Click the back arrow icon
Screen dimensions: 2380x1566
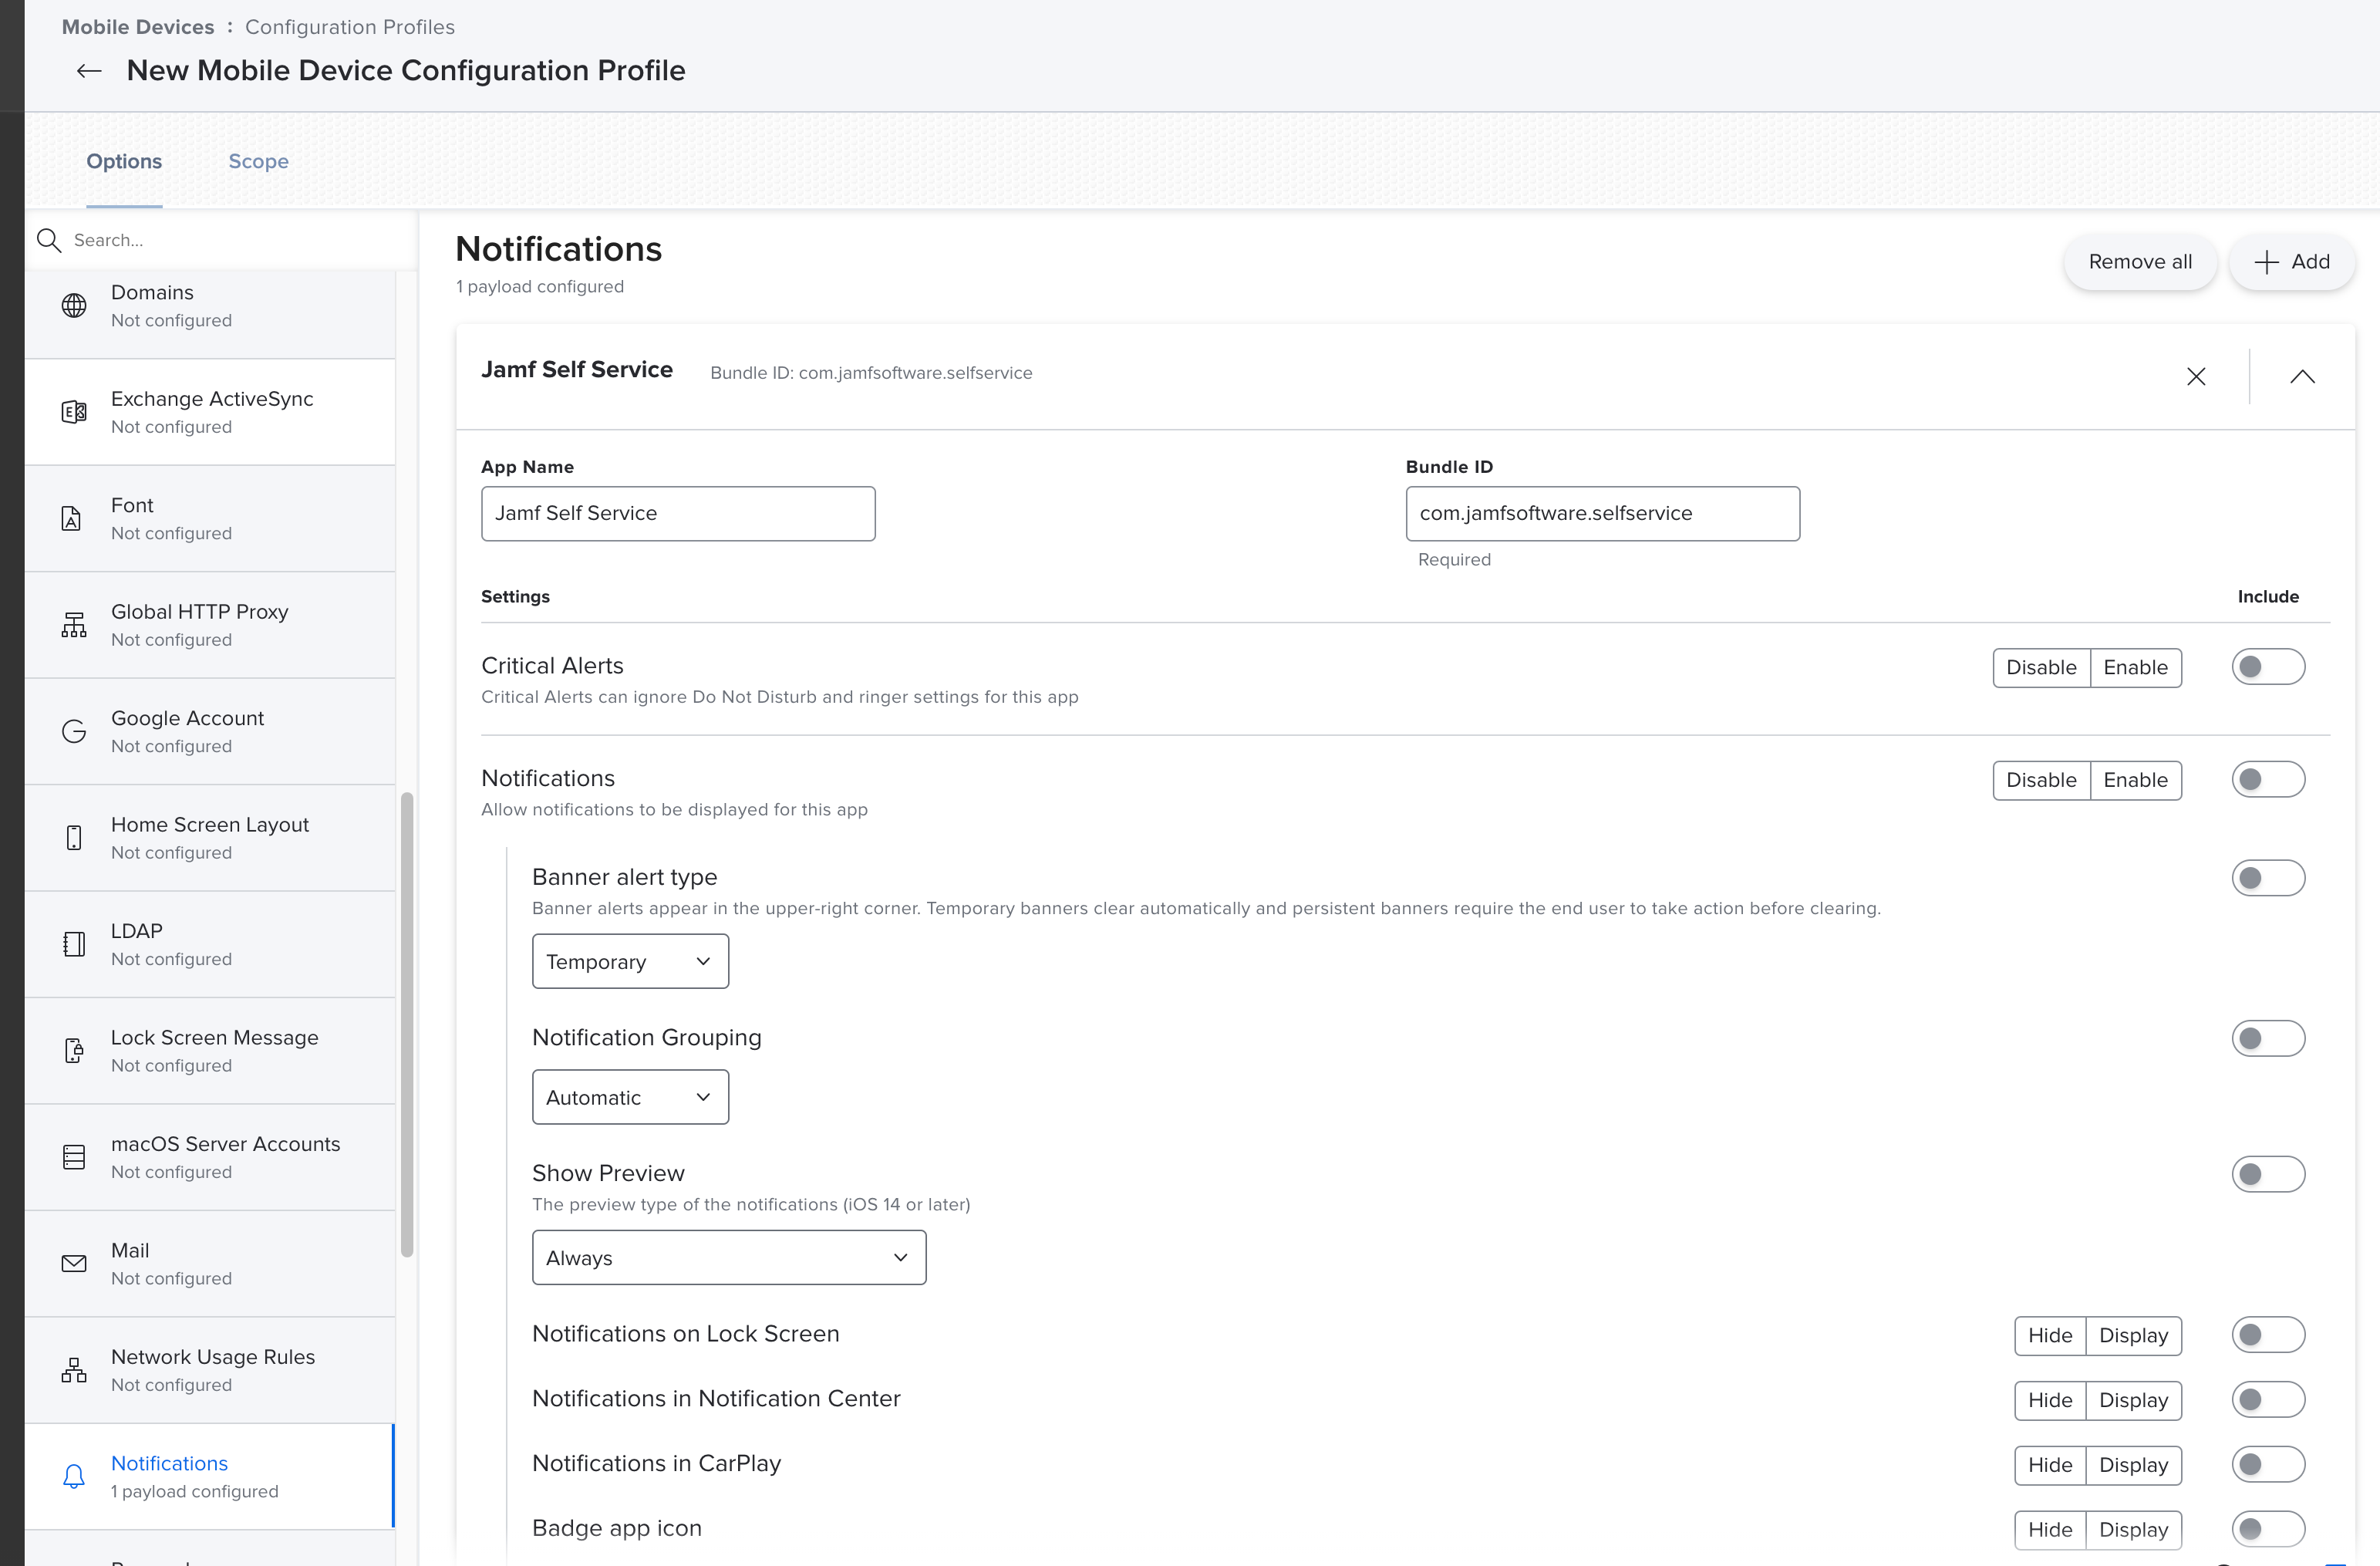click(89, 71)
